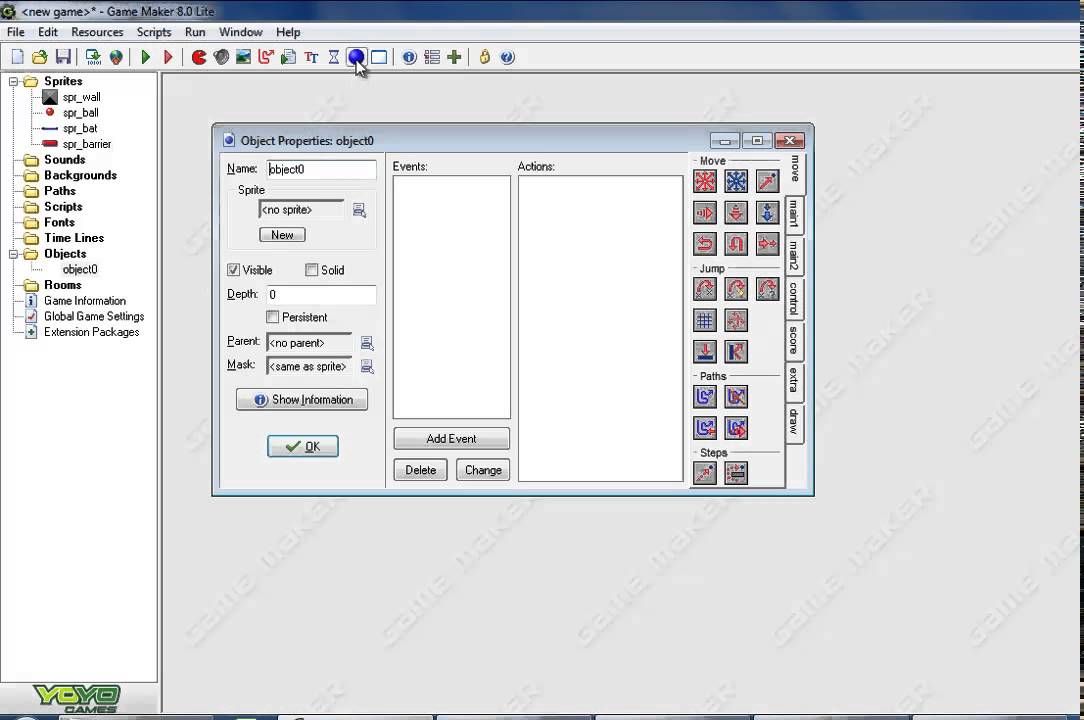This screenshot has width=1084, height=720.
Task: Select the Set Gravity action
Action: coord(767,212)
